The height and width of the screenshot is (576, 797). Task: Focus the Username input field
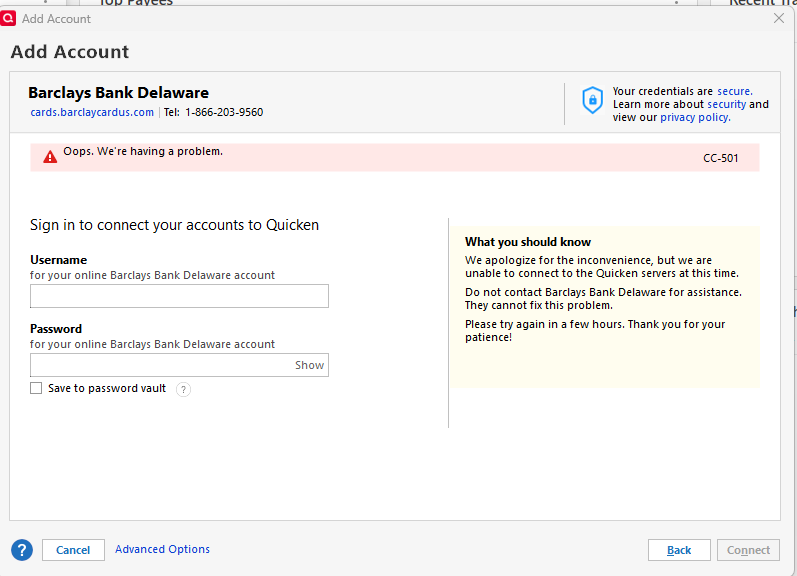pos(179,296)
